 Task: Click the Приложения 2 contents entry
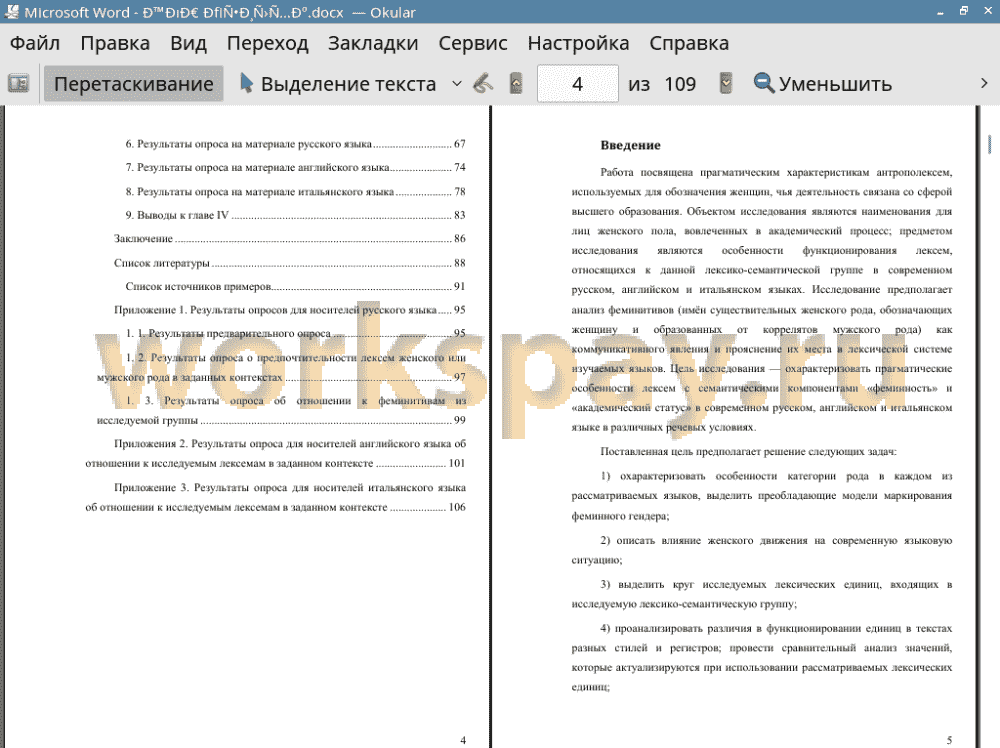pos(276,453)
